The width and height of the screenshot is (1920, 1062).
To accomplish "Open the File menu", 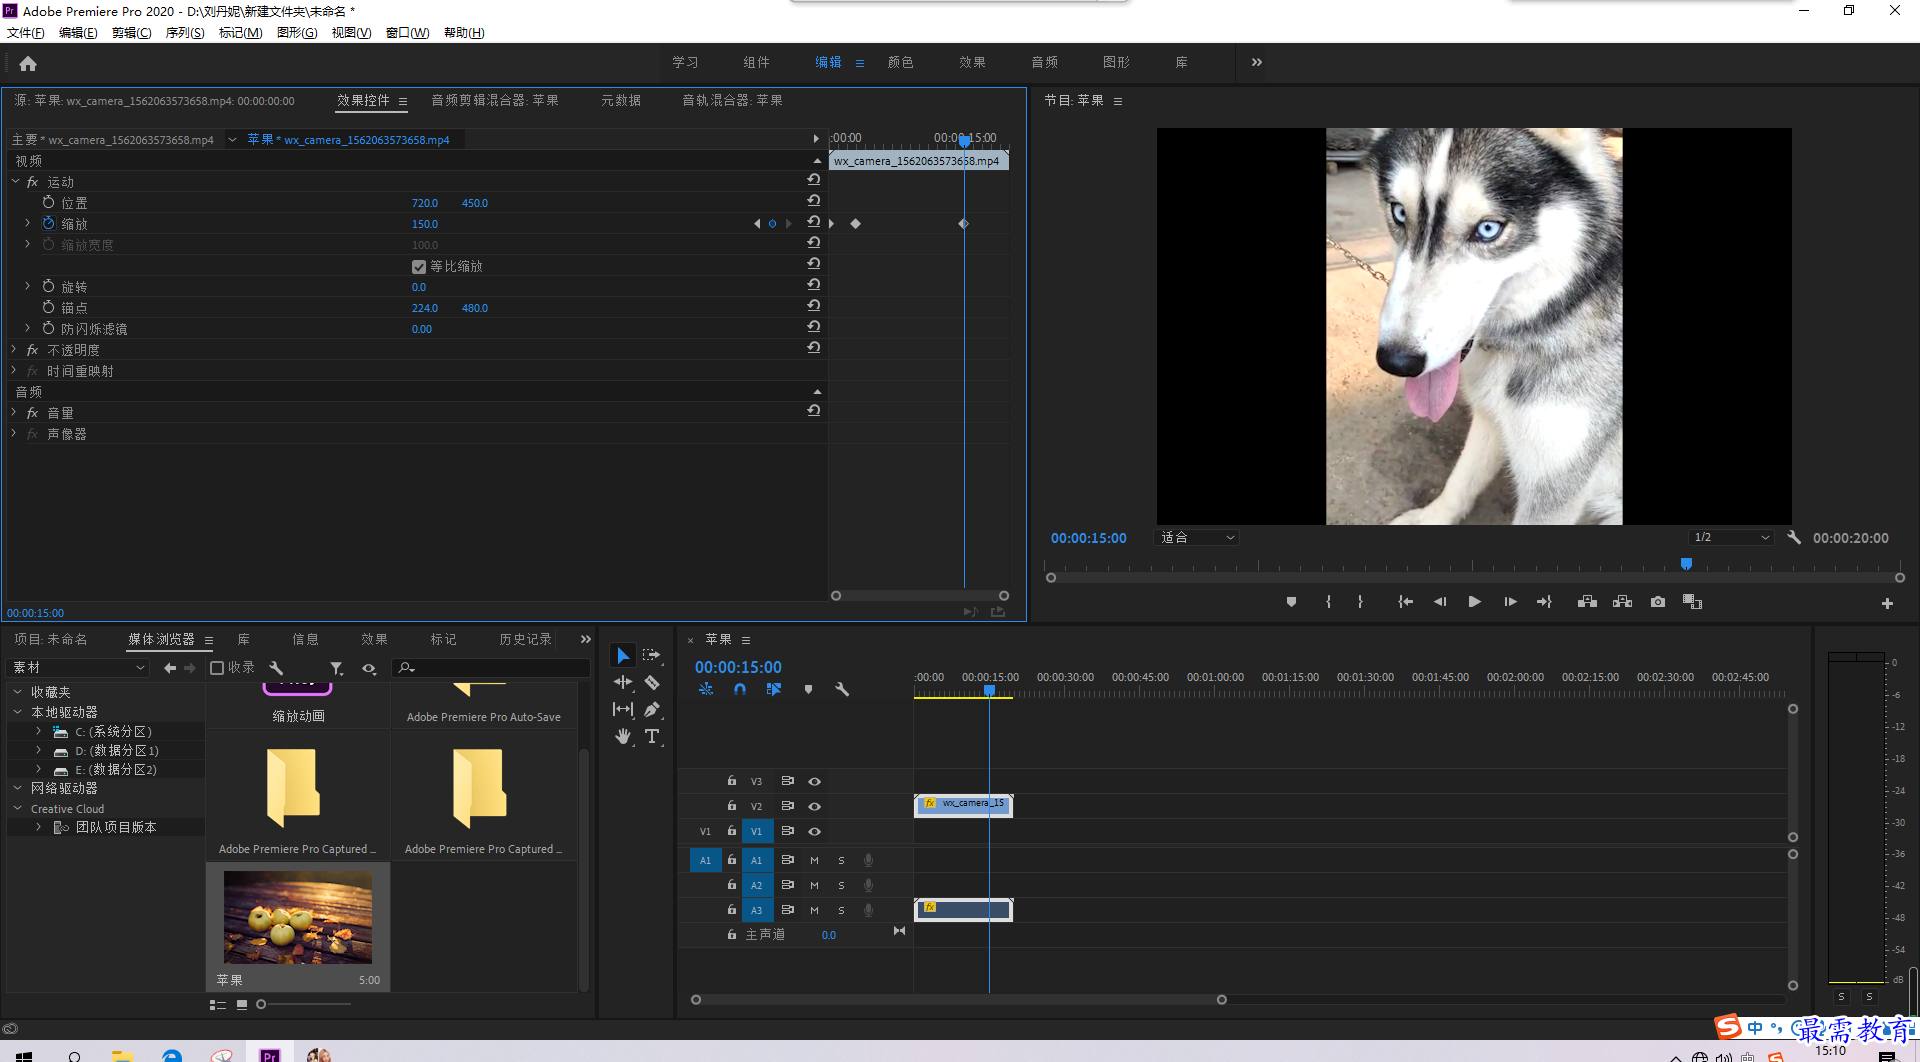I will (x=26, y=33).
